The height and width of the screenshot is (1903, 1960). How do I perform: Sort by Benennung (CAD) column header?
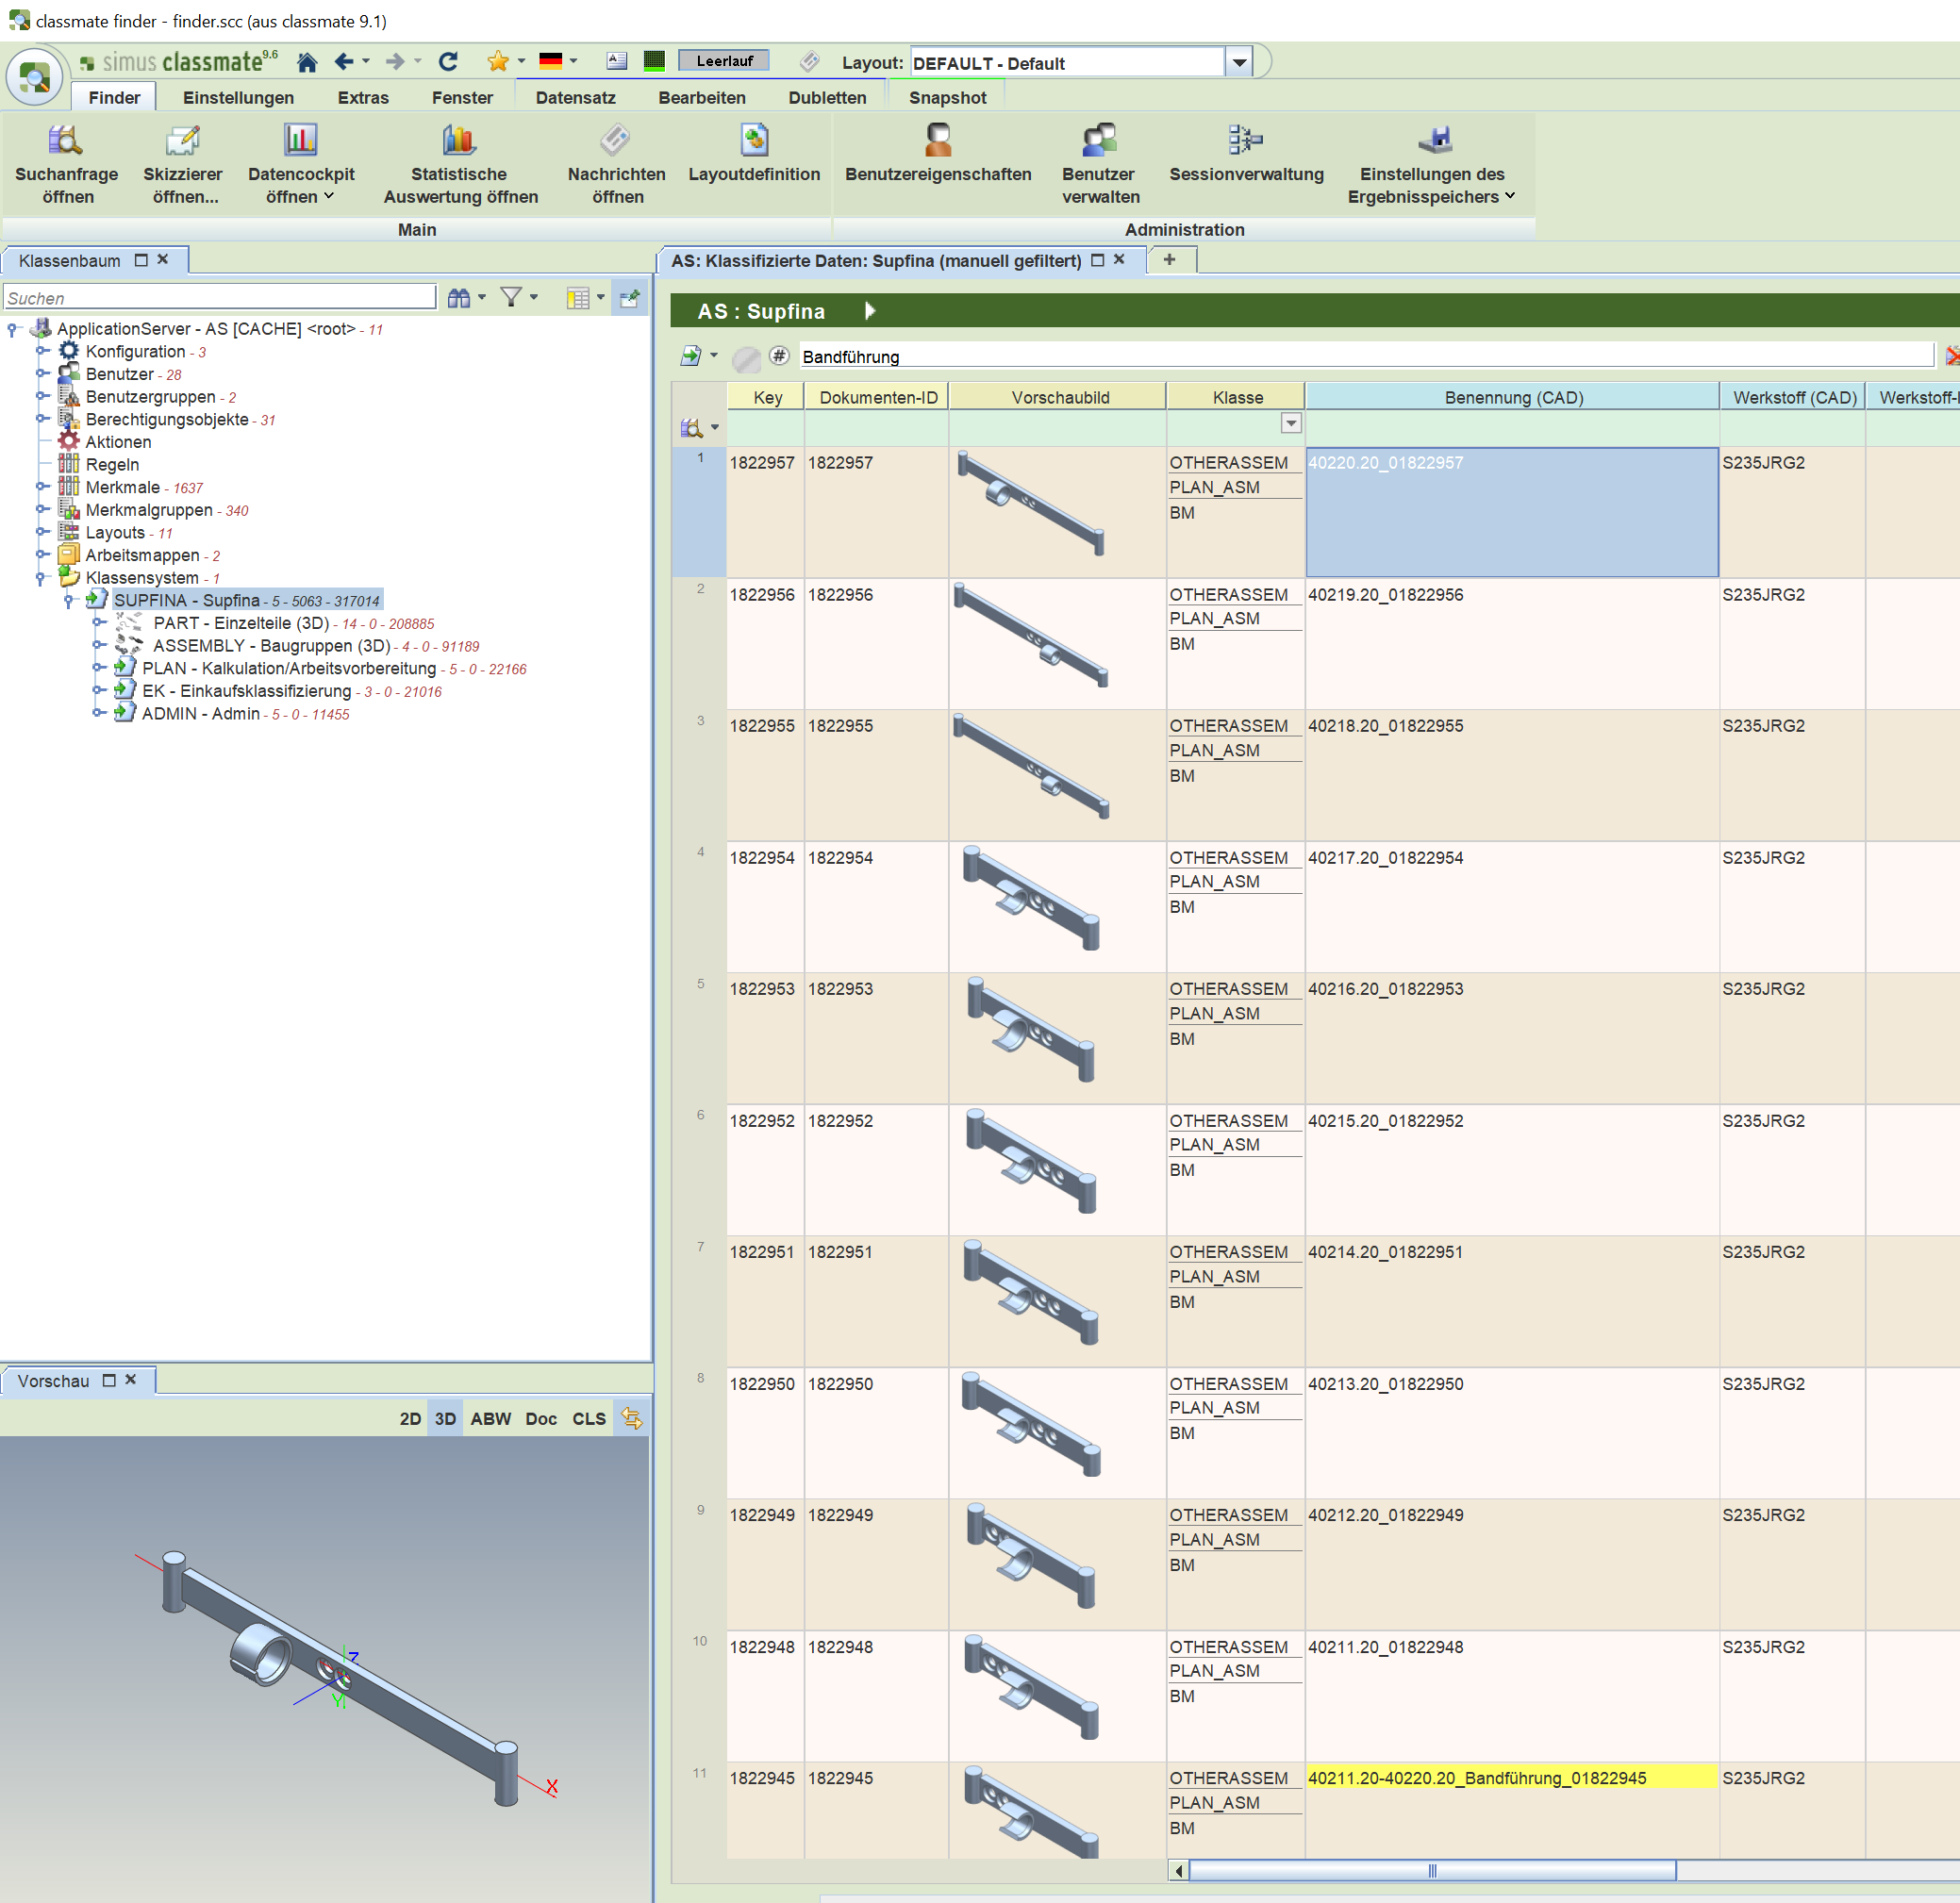(1513, 397)
